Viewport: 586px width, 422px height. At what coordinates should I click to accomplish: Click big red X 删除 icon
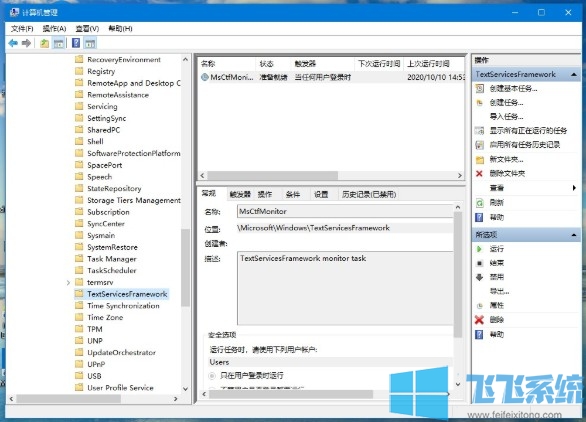tap(479, 320)
